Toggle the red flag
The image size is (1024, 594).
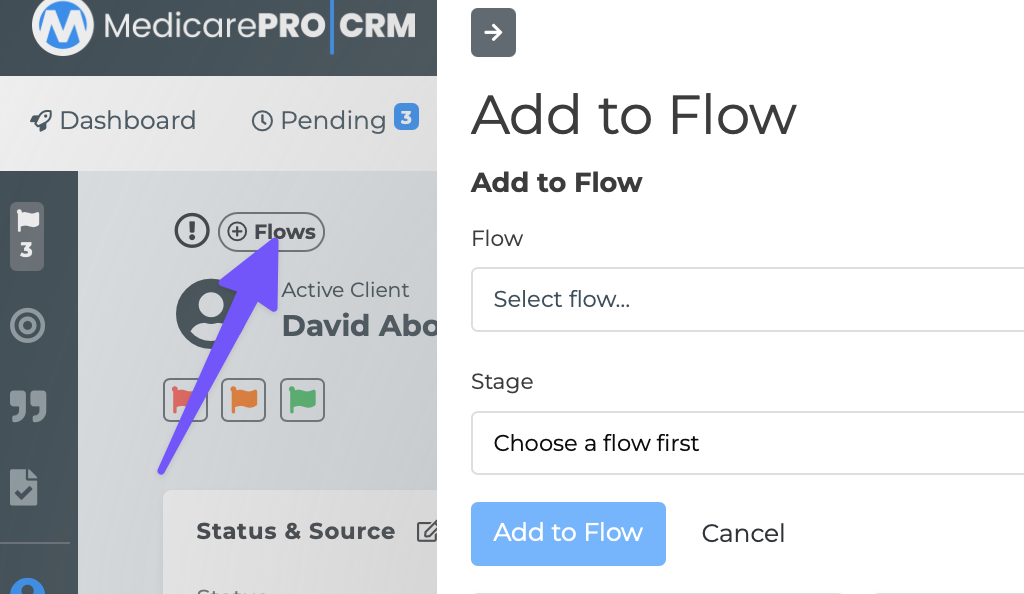[185, 401]
